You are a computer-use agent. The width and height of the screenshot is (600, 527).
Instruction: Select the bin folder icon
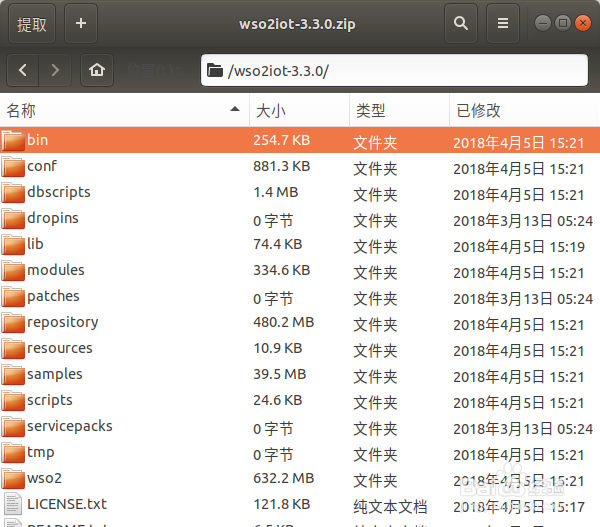(x=13, y=140)
